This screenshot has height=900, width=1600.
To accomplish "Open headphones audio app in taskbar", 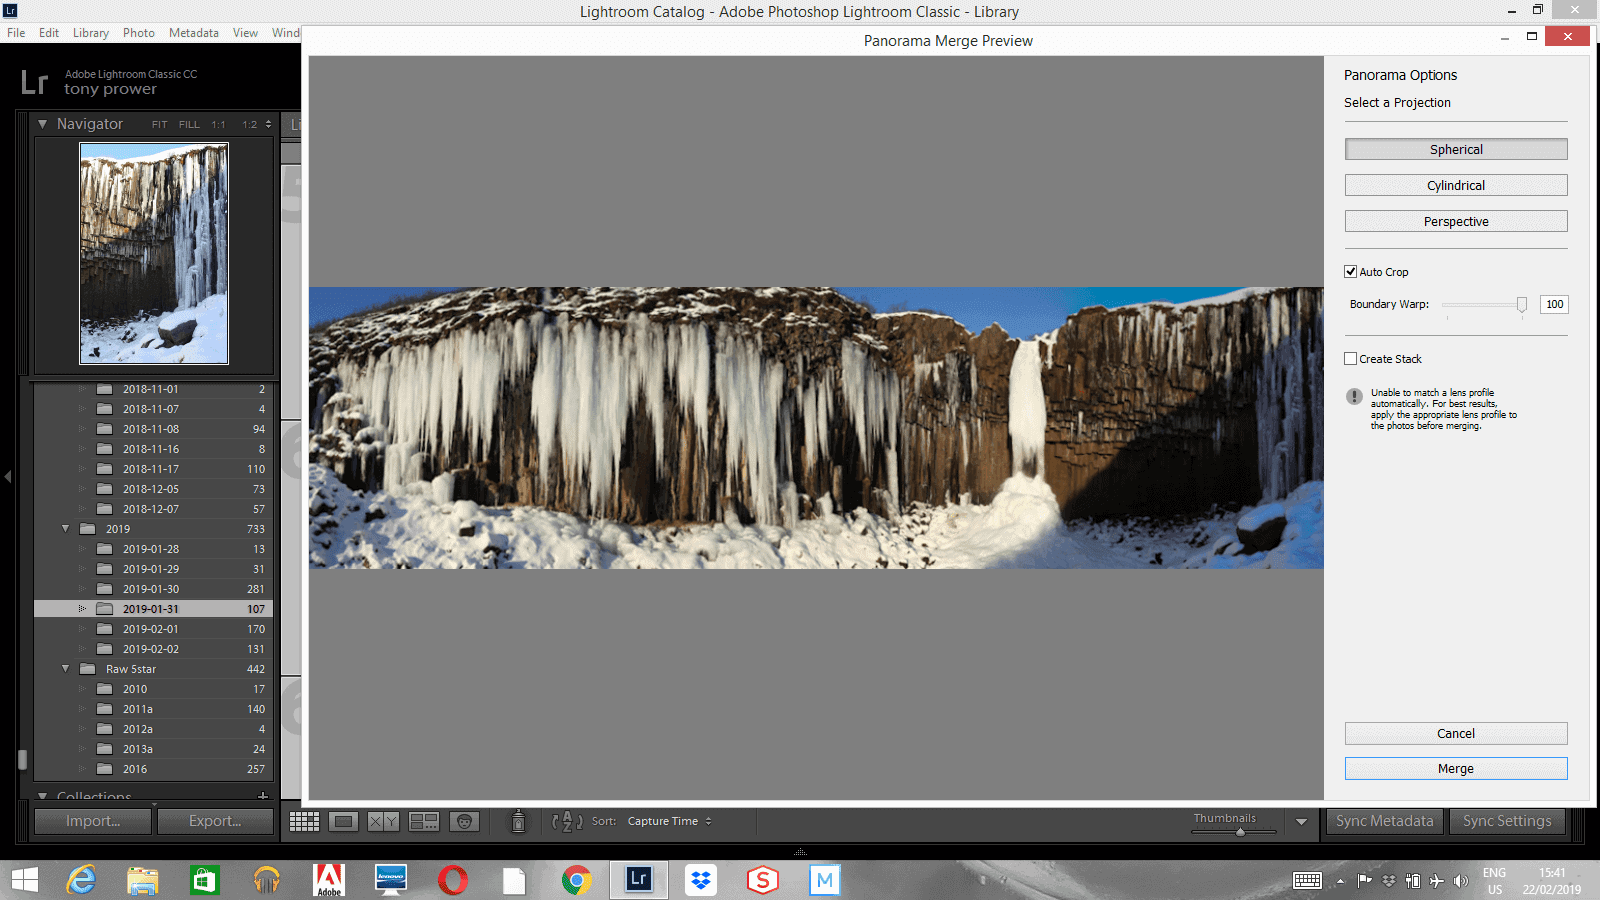I will point(267,880).
